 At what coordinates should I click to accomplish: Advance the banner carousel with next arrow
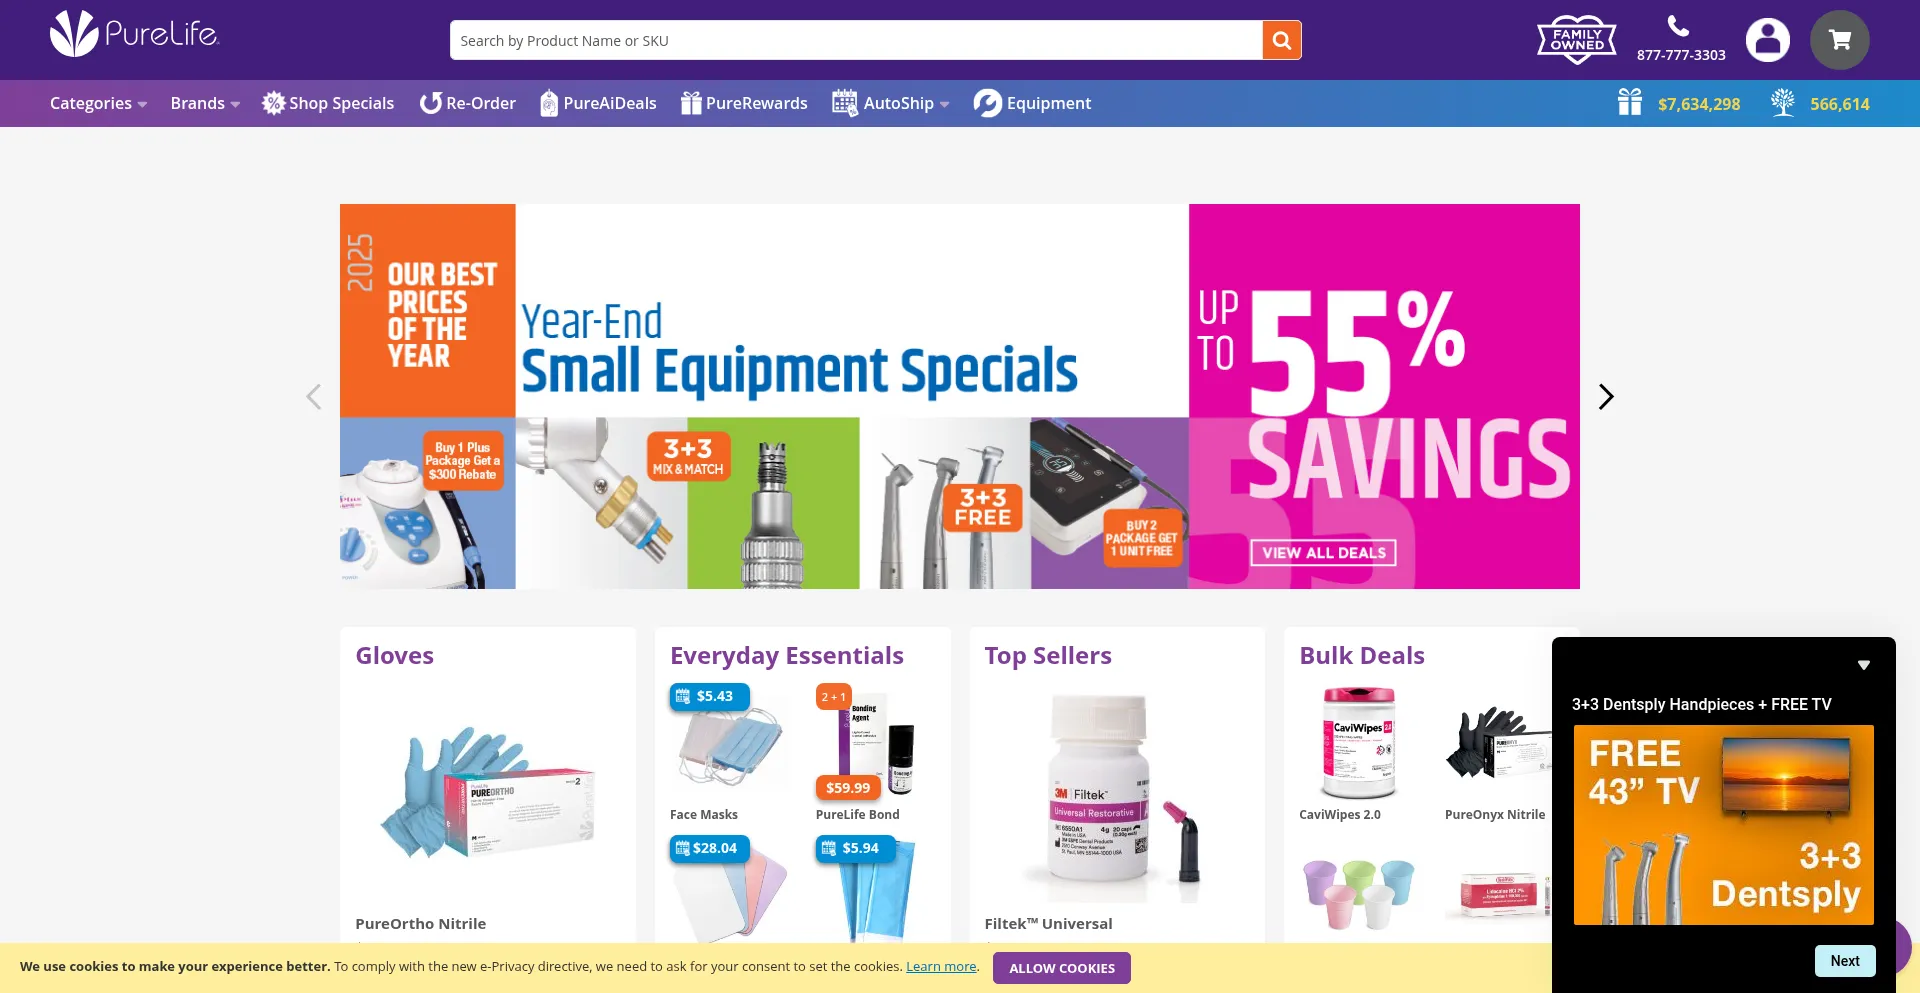1605,397
